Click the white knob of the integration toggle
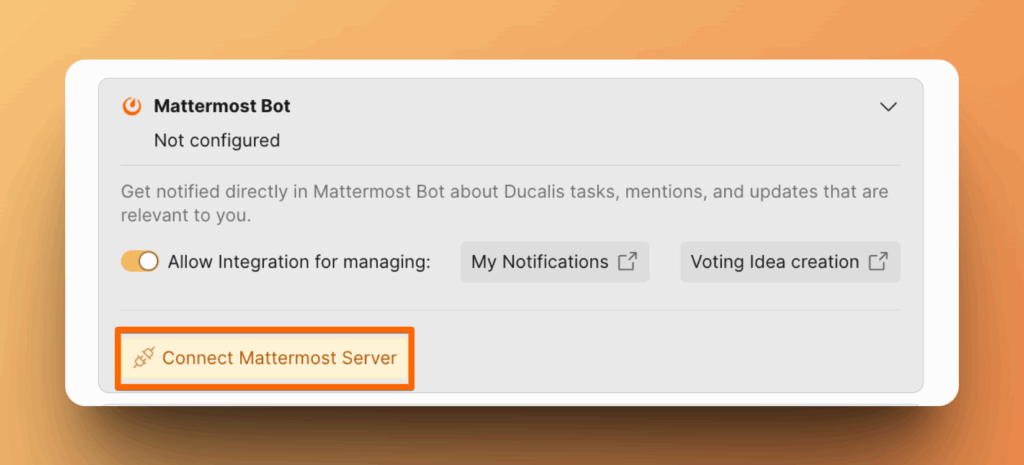Screen dimensions: 1024x465 [x=149, y=262]
